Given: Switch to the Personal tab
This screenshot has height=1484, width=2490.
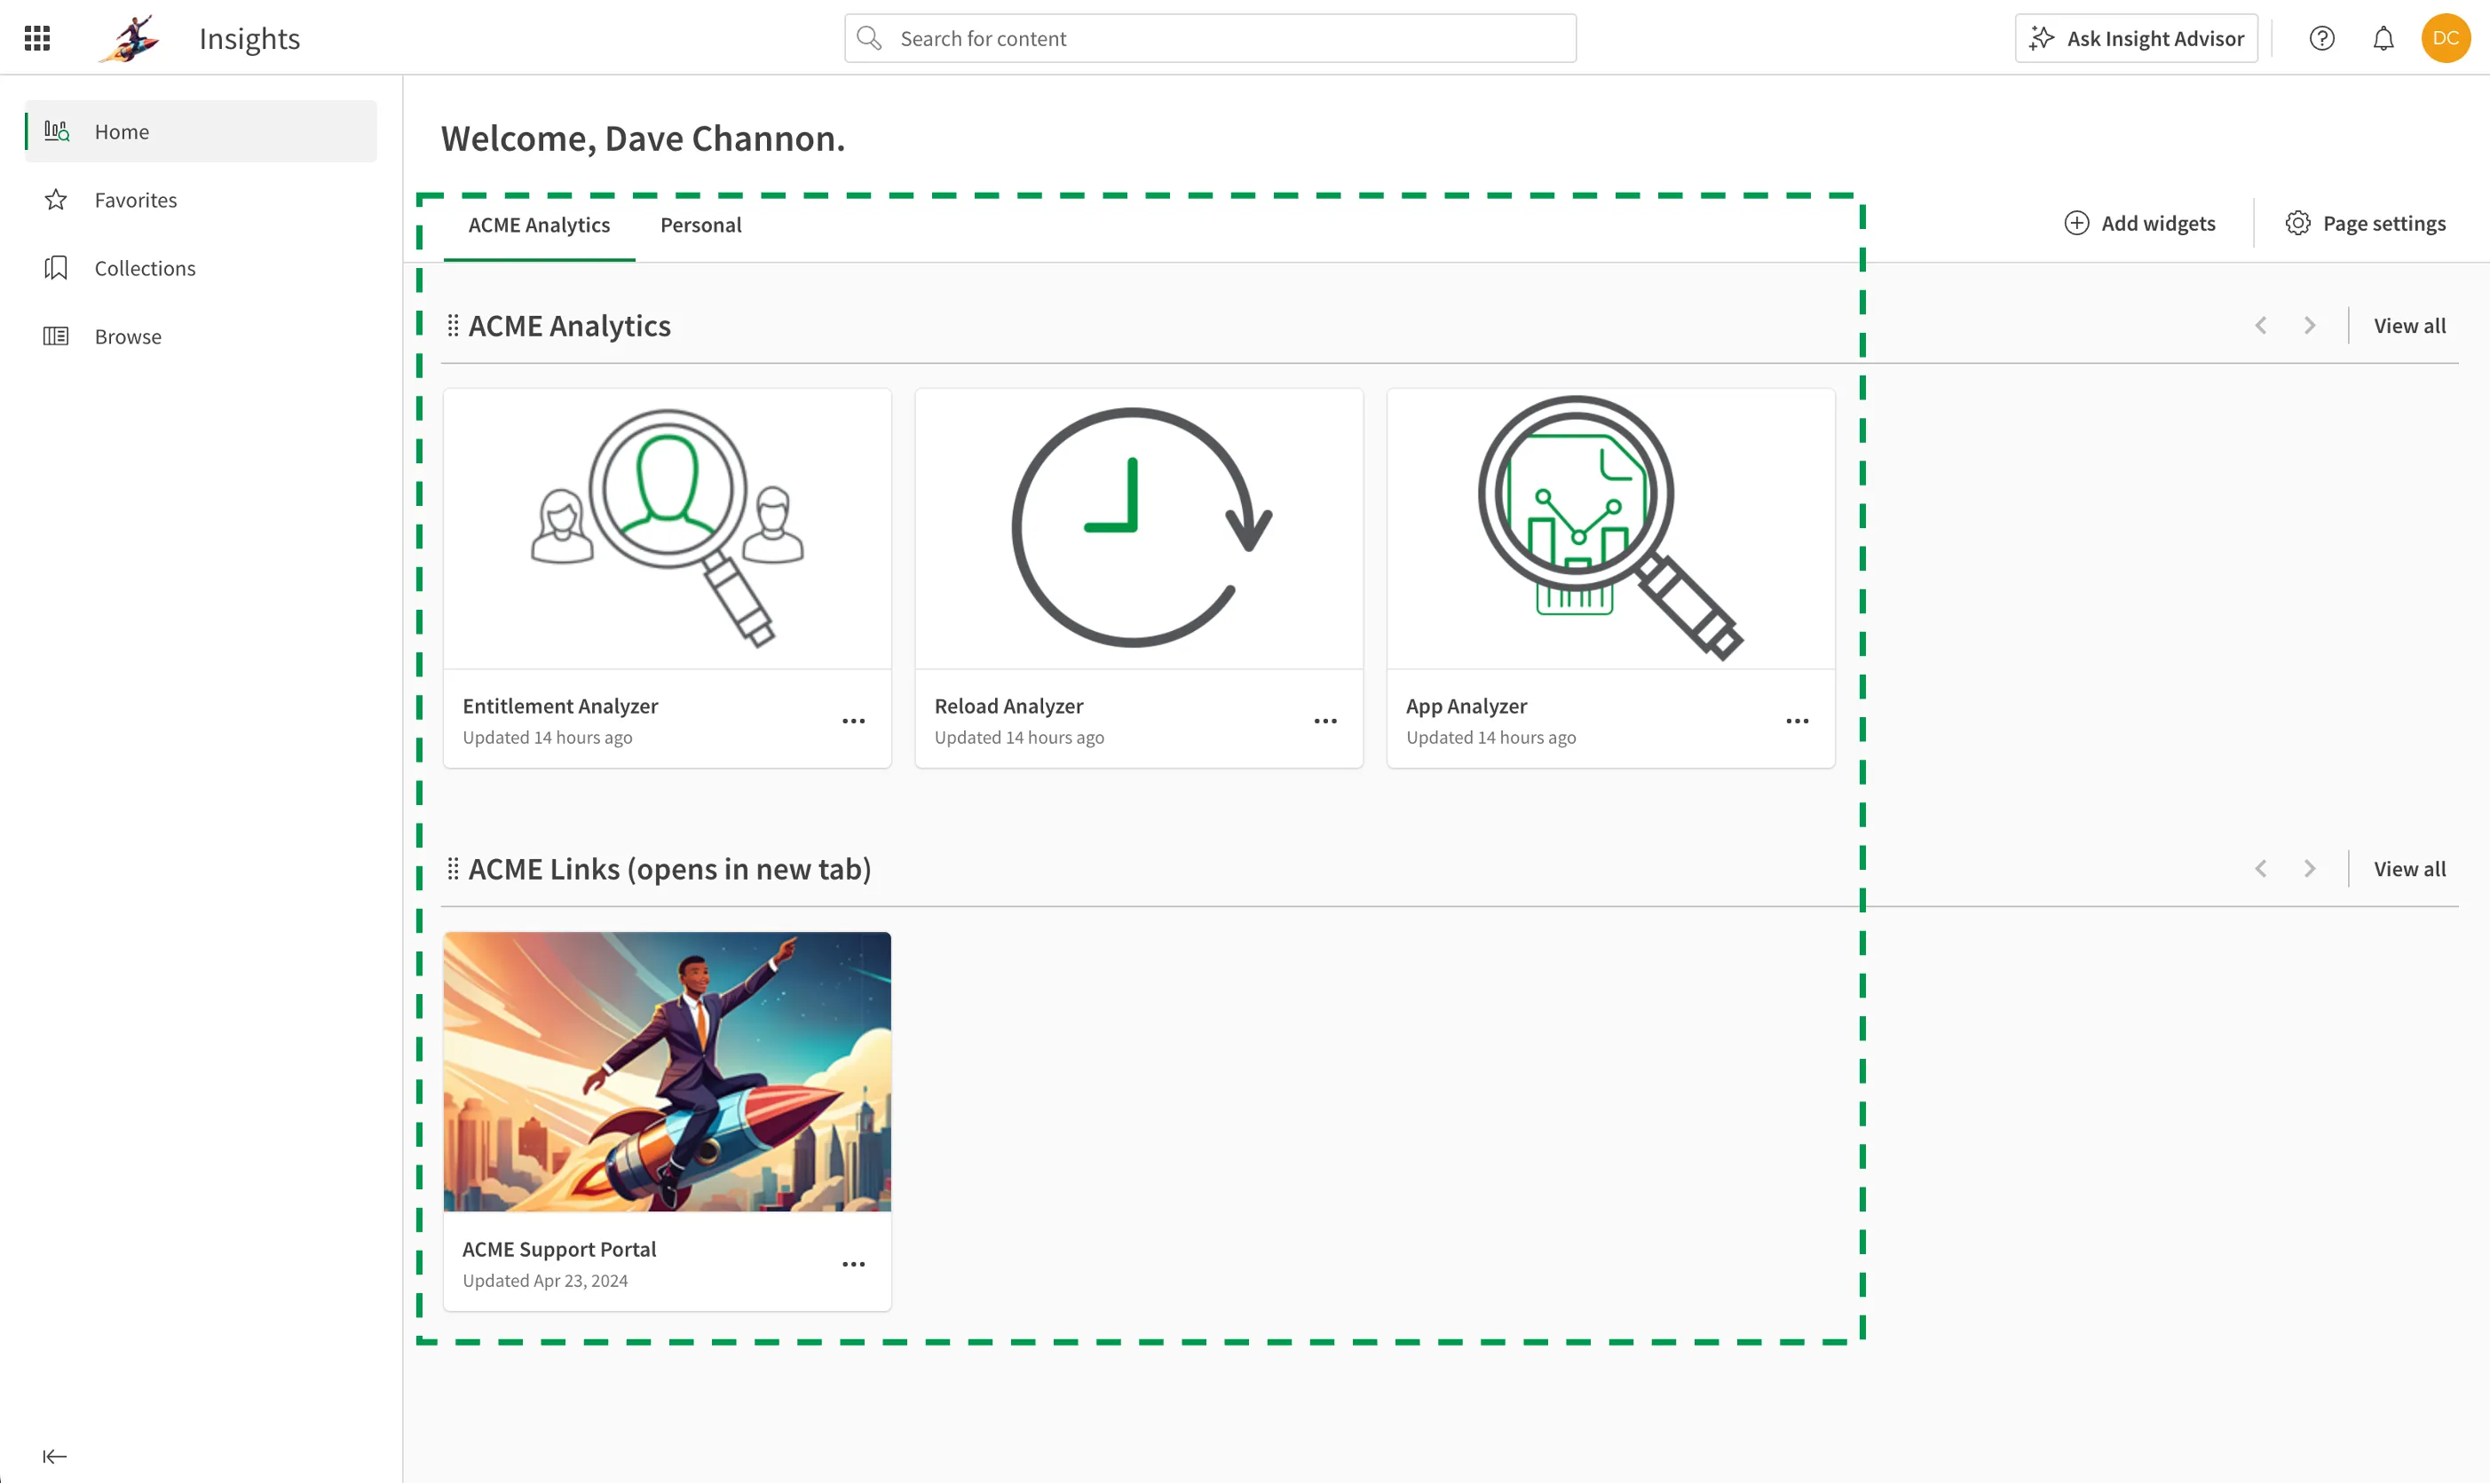Looking at the screenshot, I should (x=701, y=225).
